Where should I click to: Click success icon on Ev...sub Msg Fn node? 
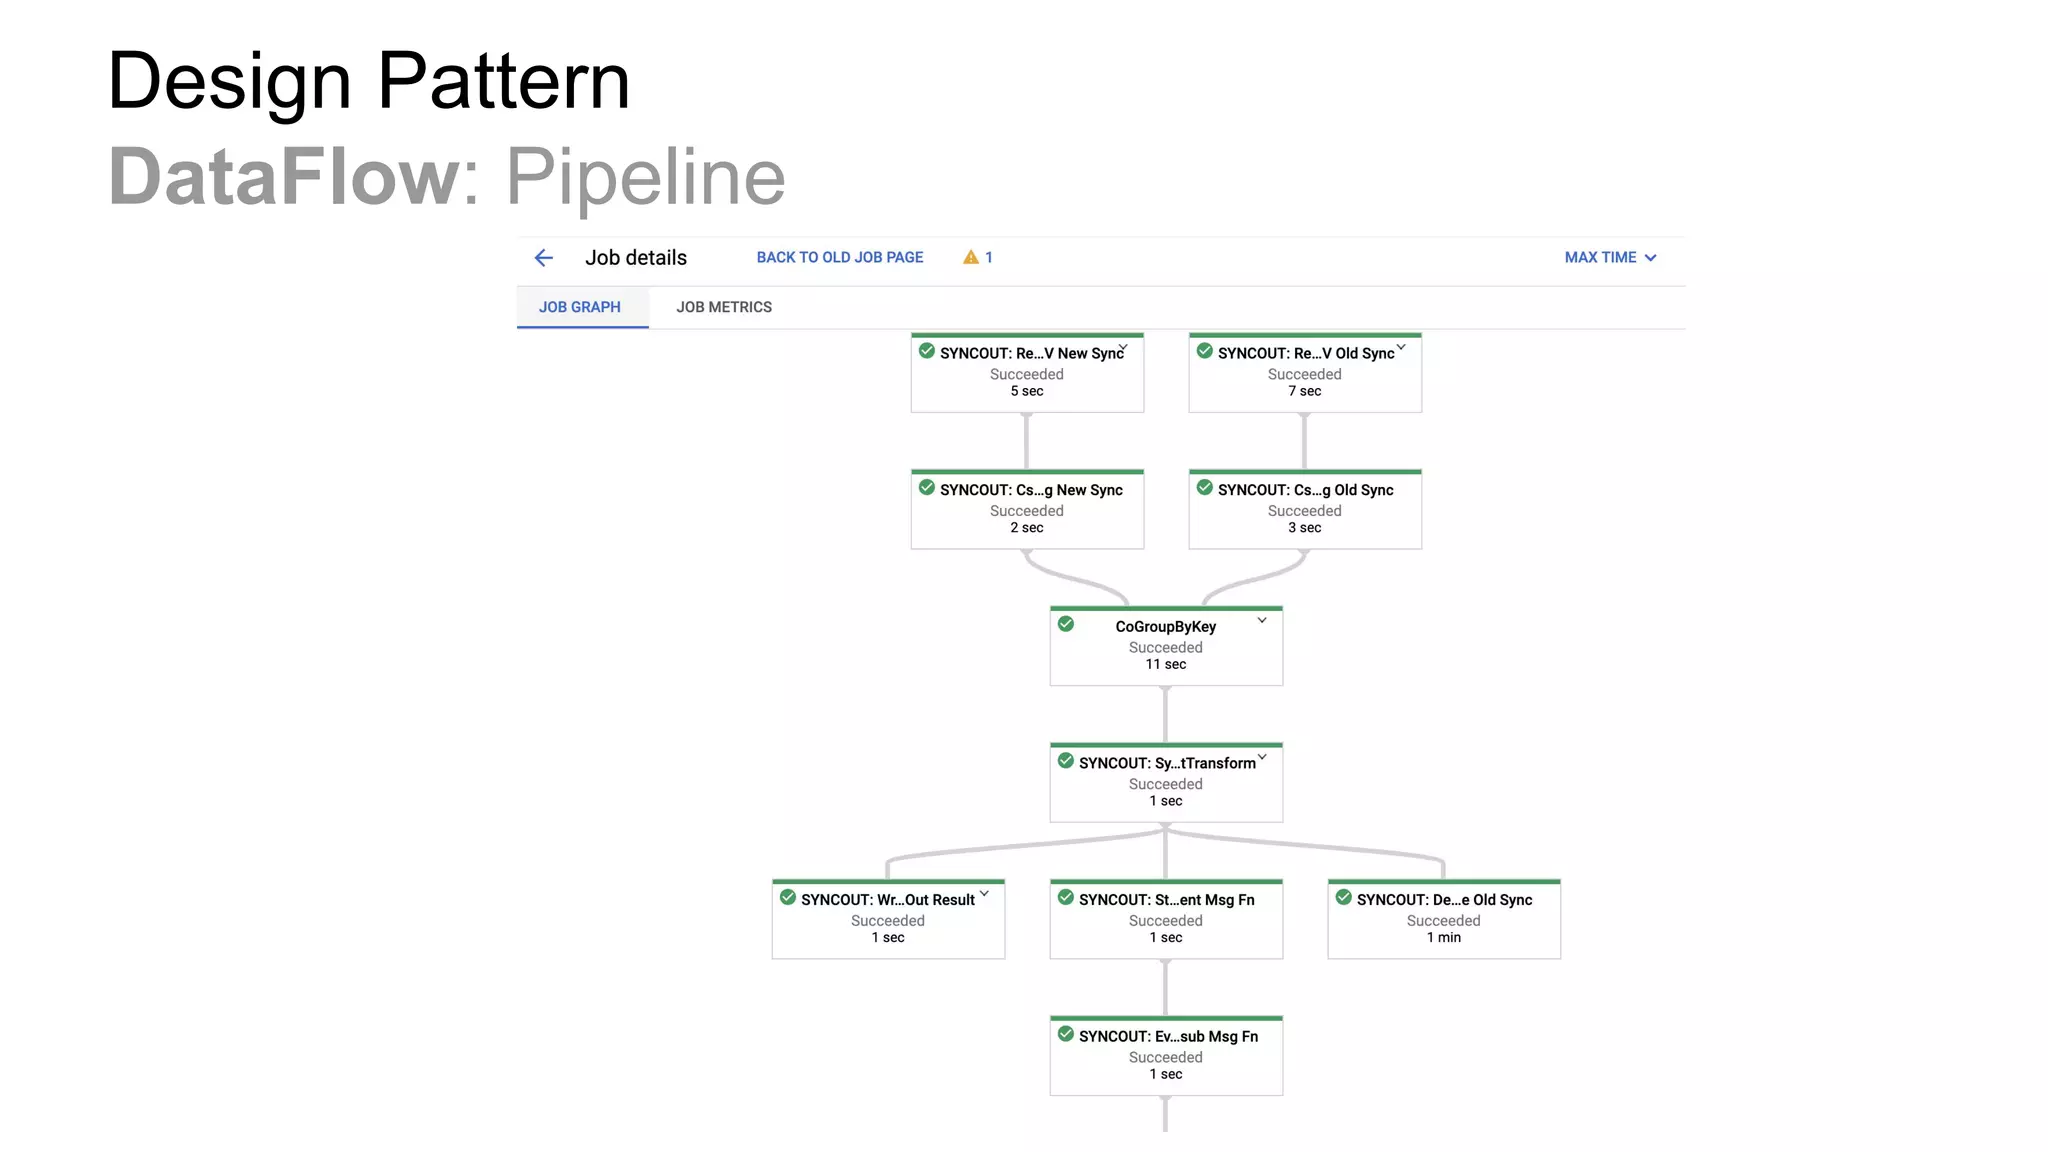pyautogui.click(x=1066, y=1034)
